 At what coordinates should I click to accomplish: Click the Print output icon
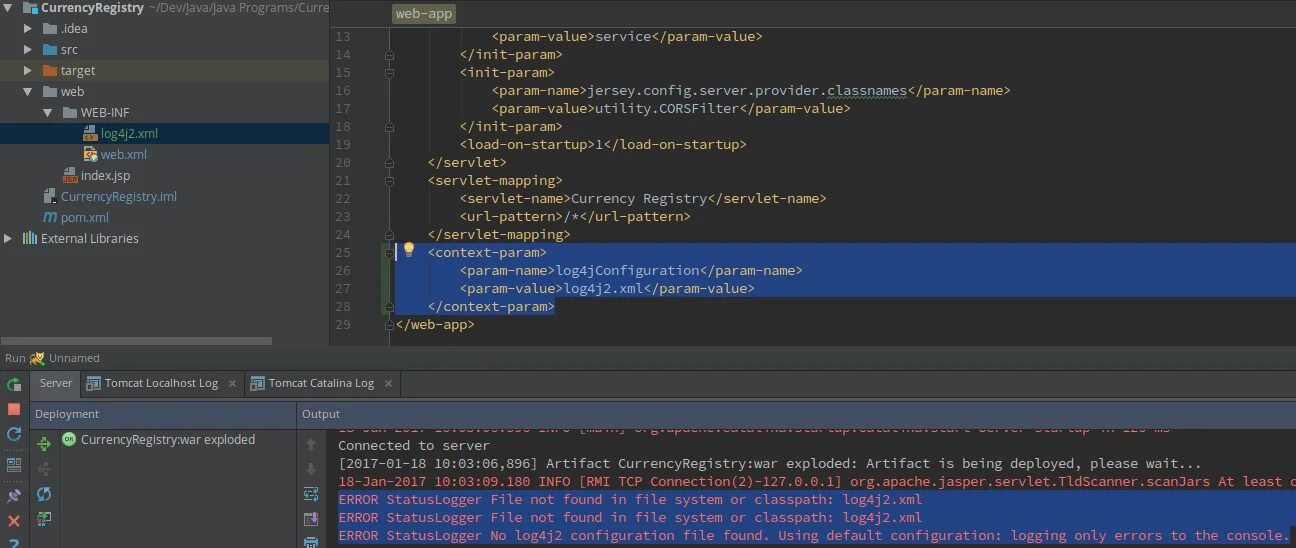click(311, 541)
